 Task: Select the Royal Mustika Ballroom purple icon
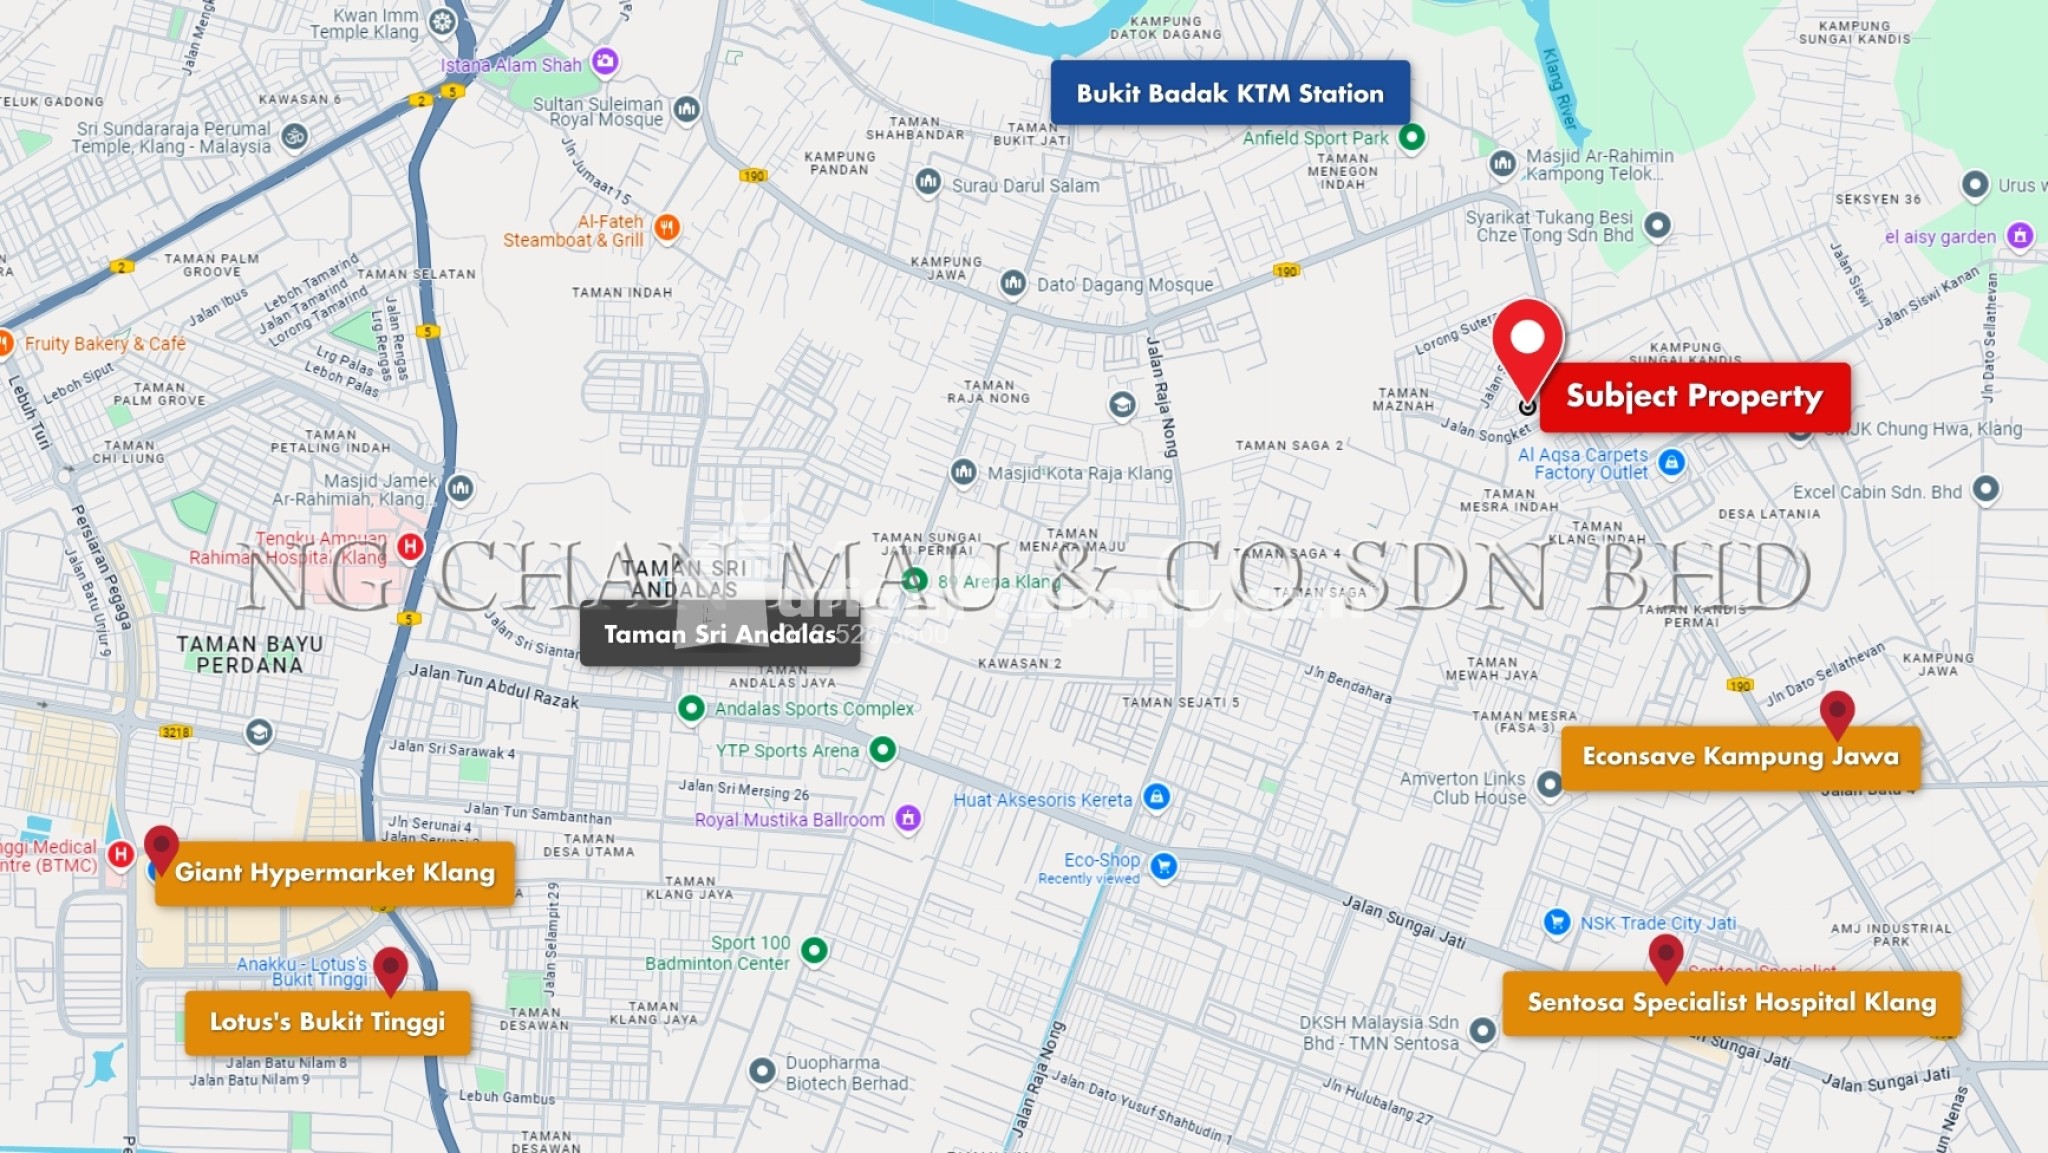pos(908,819)
